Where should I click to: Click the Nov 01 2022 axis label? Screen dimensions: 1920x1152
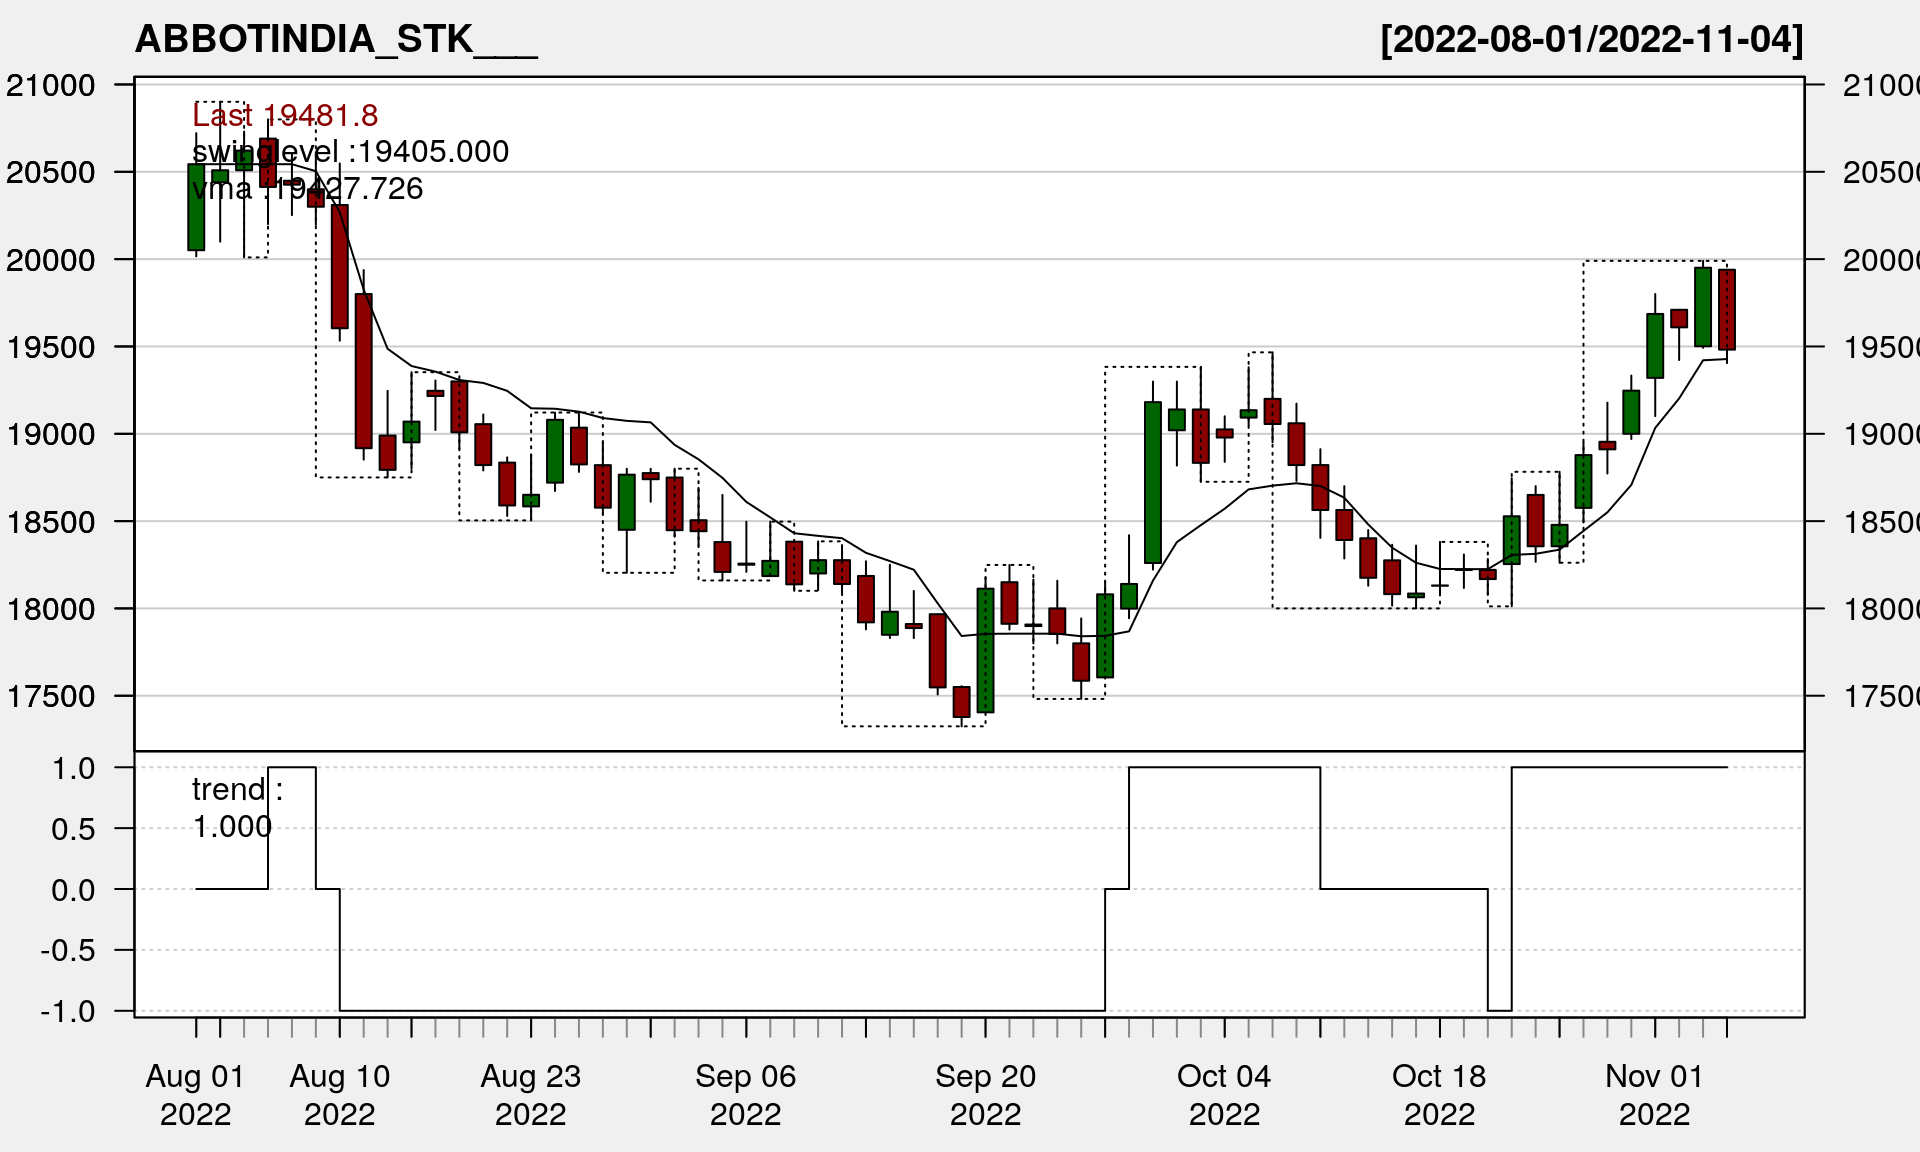tap(1654, 1095)
